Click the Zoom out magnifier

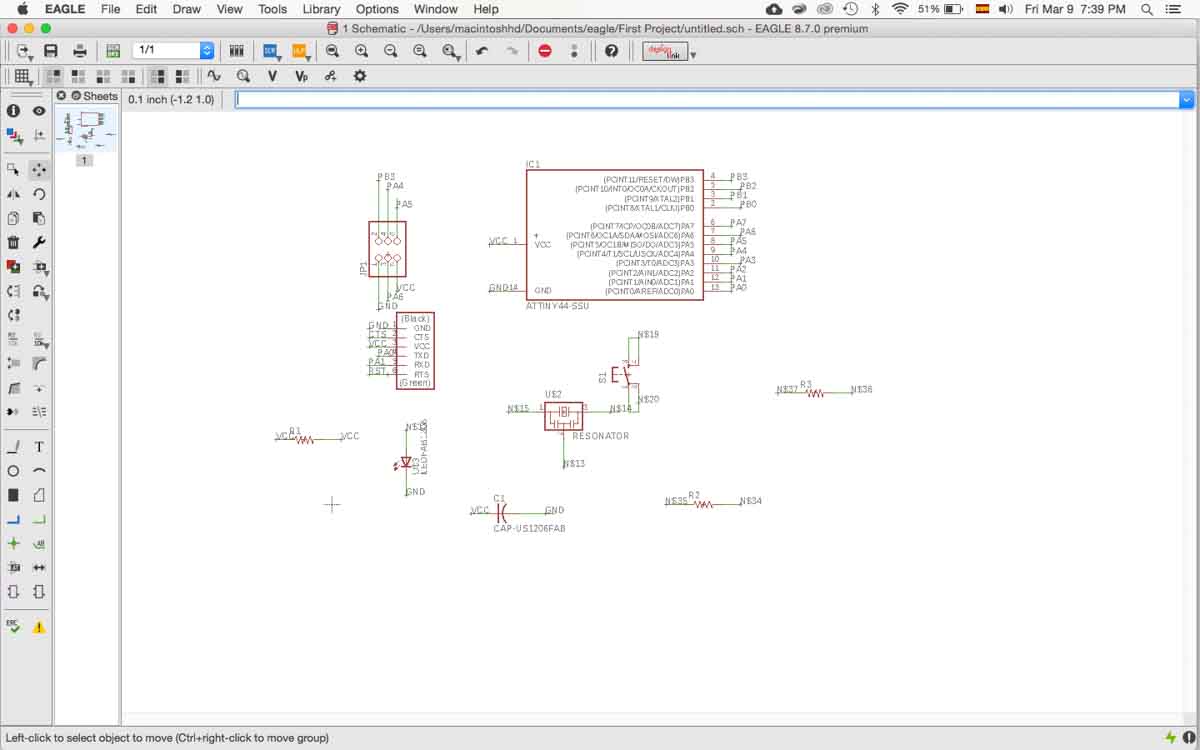(391, 50)
